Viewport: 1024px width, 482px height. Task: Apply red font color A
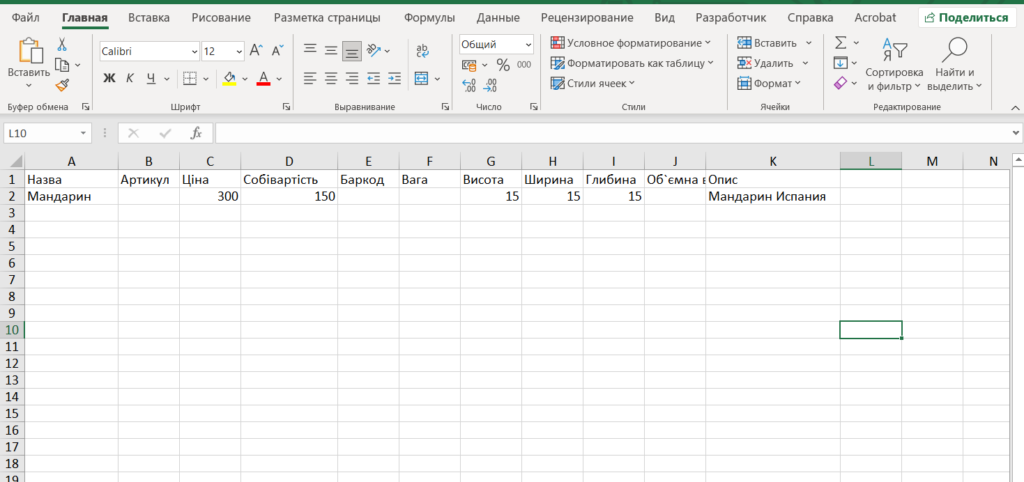coord(264,78)
